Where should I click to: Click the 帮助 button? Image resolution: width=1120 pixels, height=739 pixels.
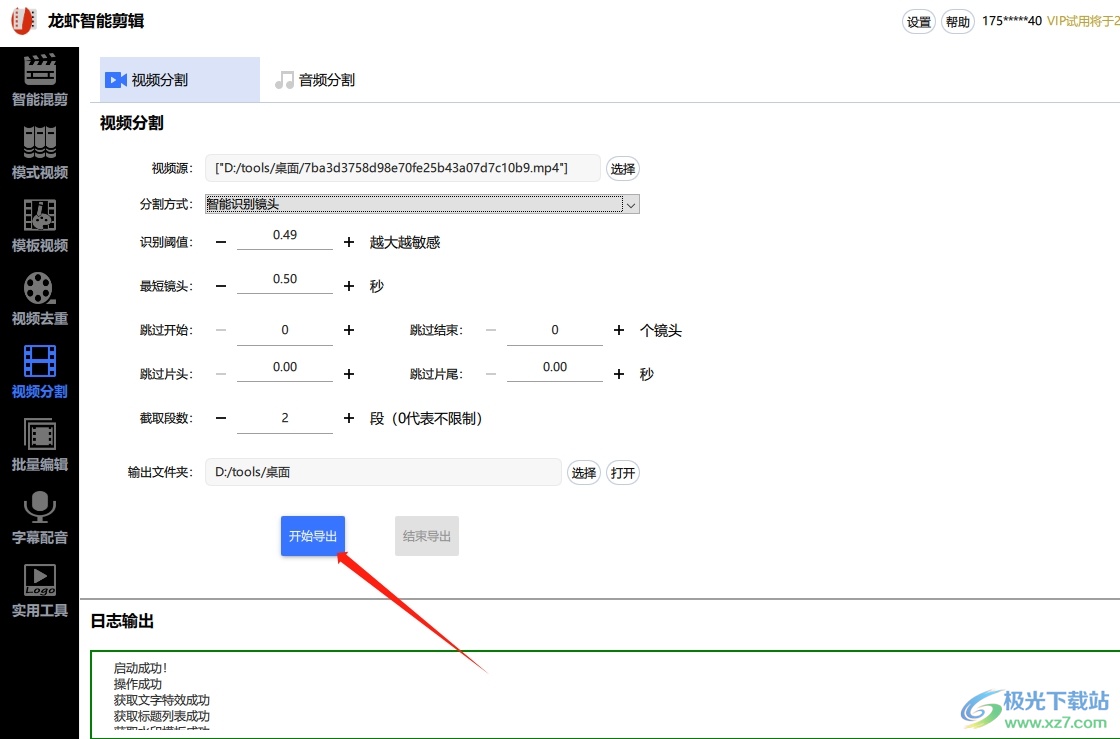[957, 22]
